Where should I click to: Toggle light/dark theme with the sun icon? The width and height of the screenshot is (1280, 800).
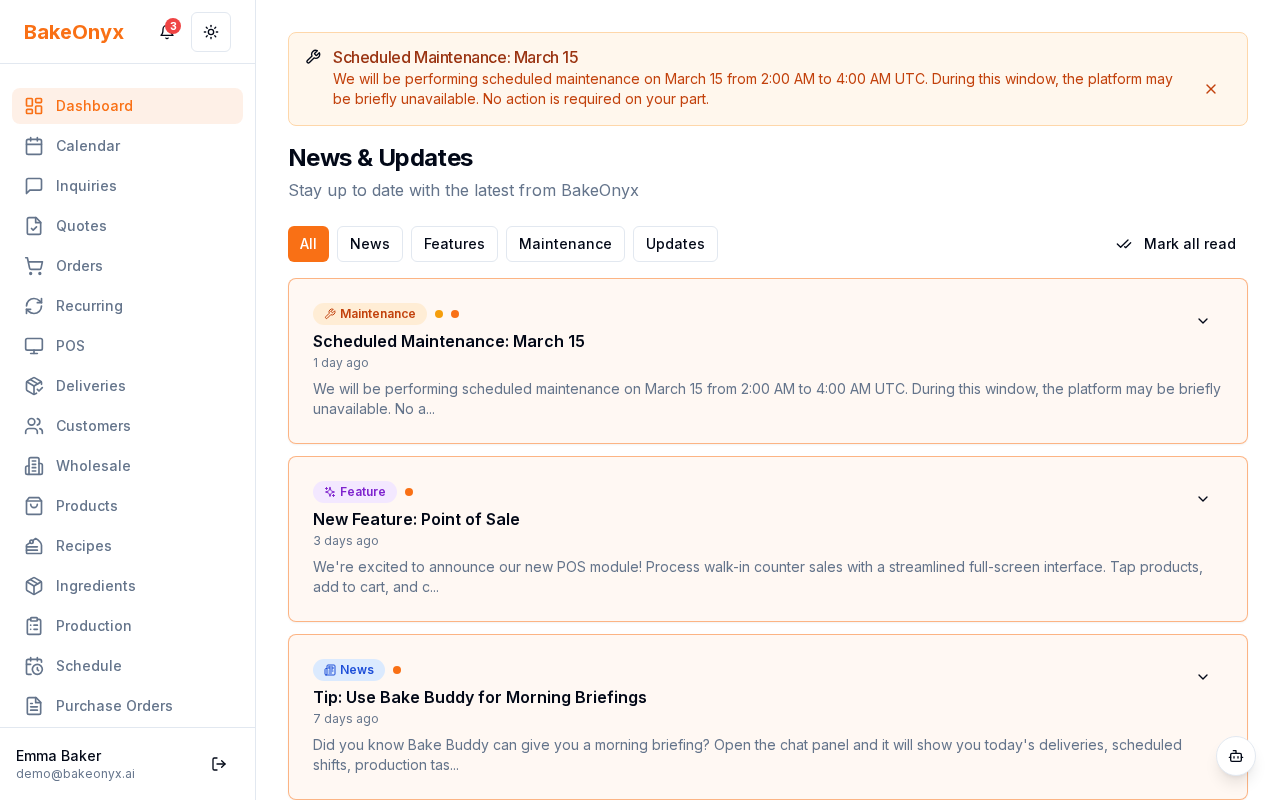(x=211, y=32)
